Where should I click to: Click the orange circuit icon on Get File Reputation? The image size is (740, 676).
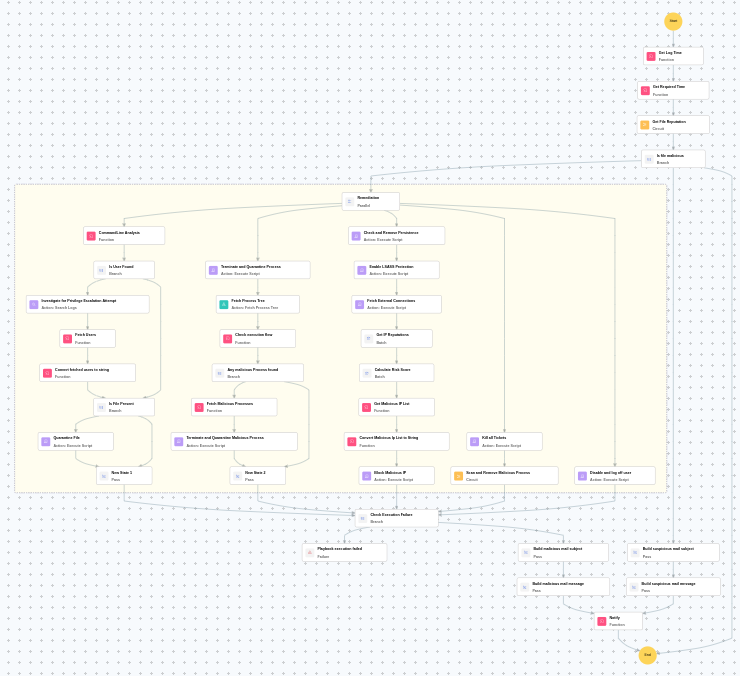point(645,125)
